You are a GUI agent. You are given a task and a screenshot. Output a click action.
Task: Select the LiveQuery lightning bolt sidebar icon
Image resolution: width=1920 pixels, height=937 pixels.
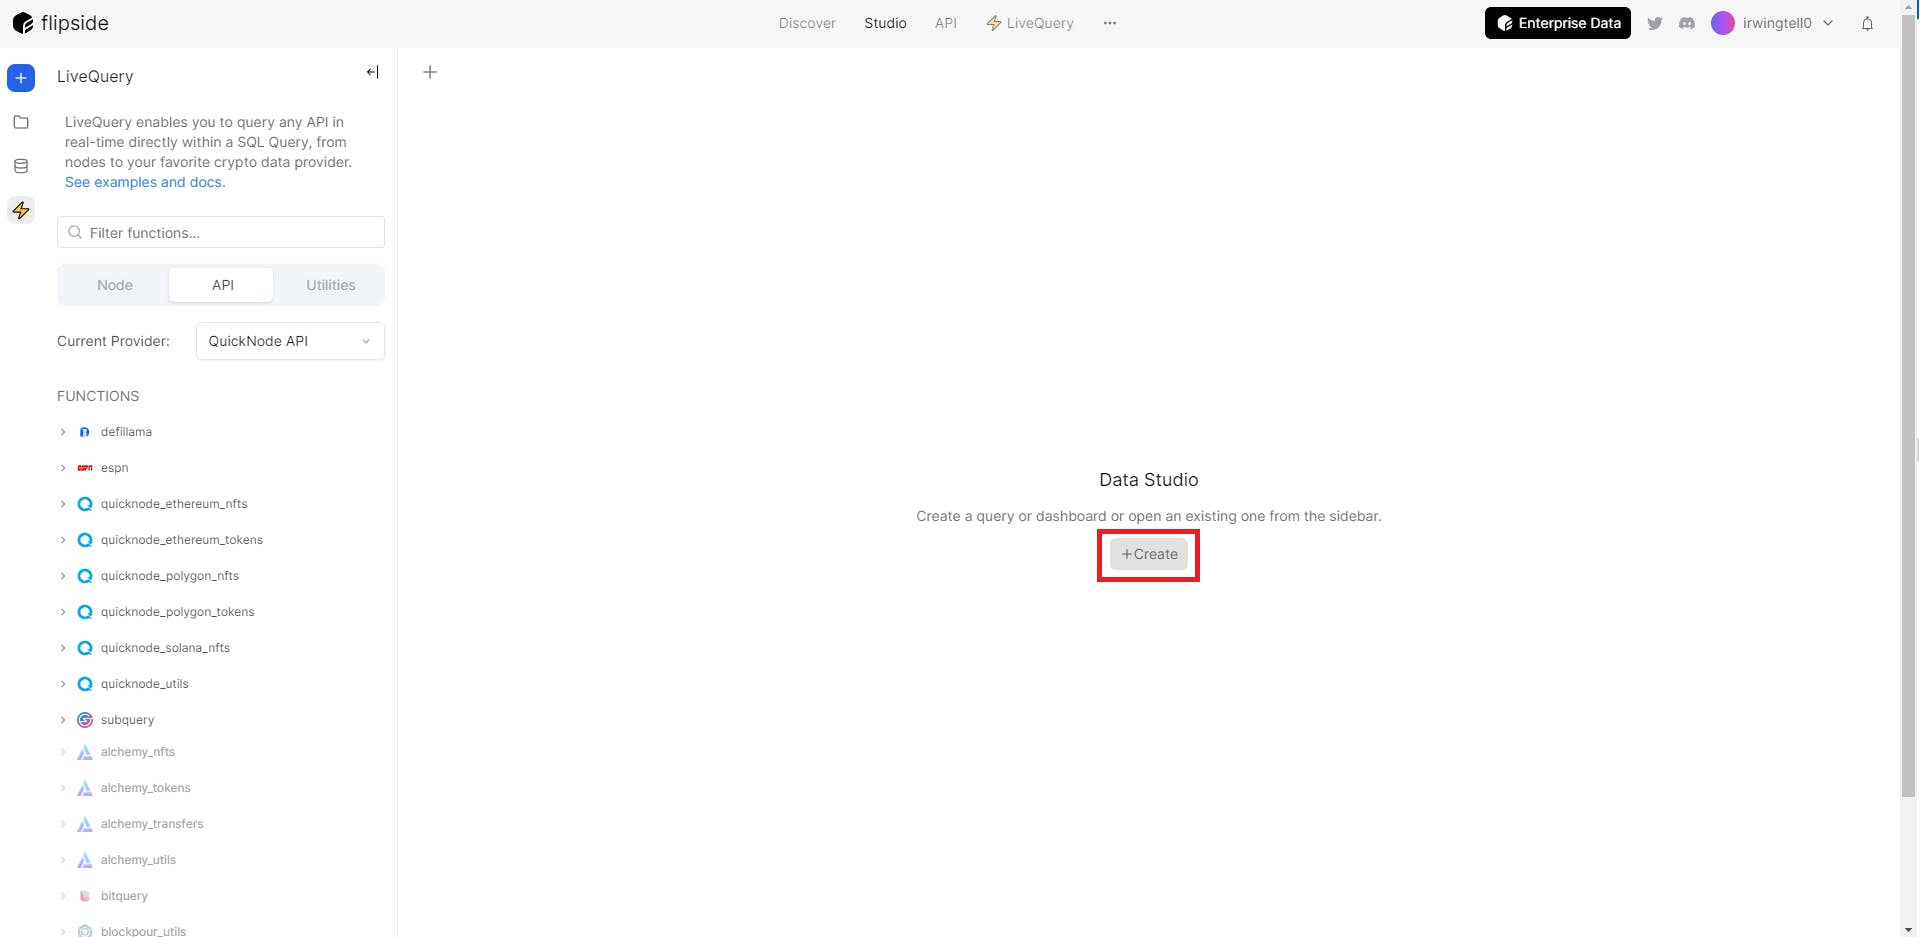click(x=21, y=210)
